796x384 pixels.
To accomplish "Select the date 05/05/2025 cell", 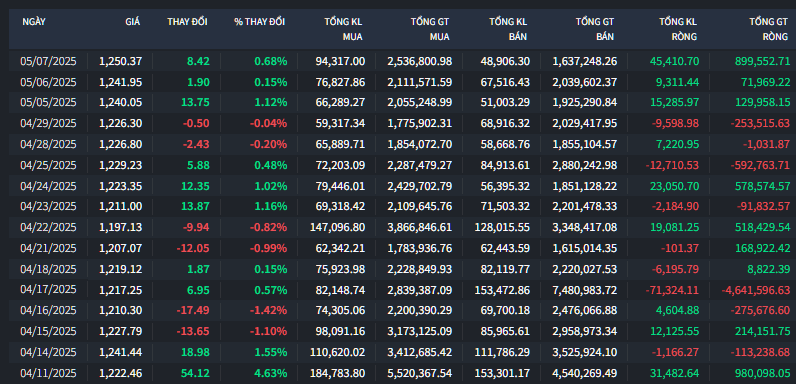I will tap(48, 103).
